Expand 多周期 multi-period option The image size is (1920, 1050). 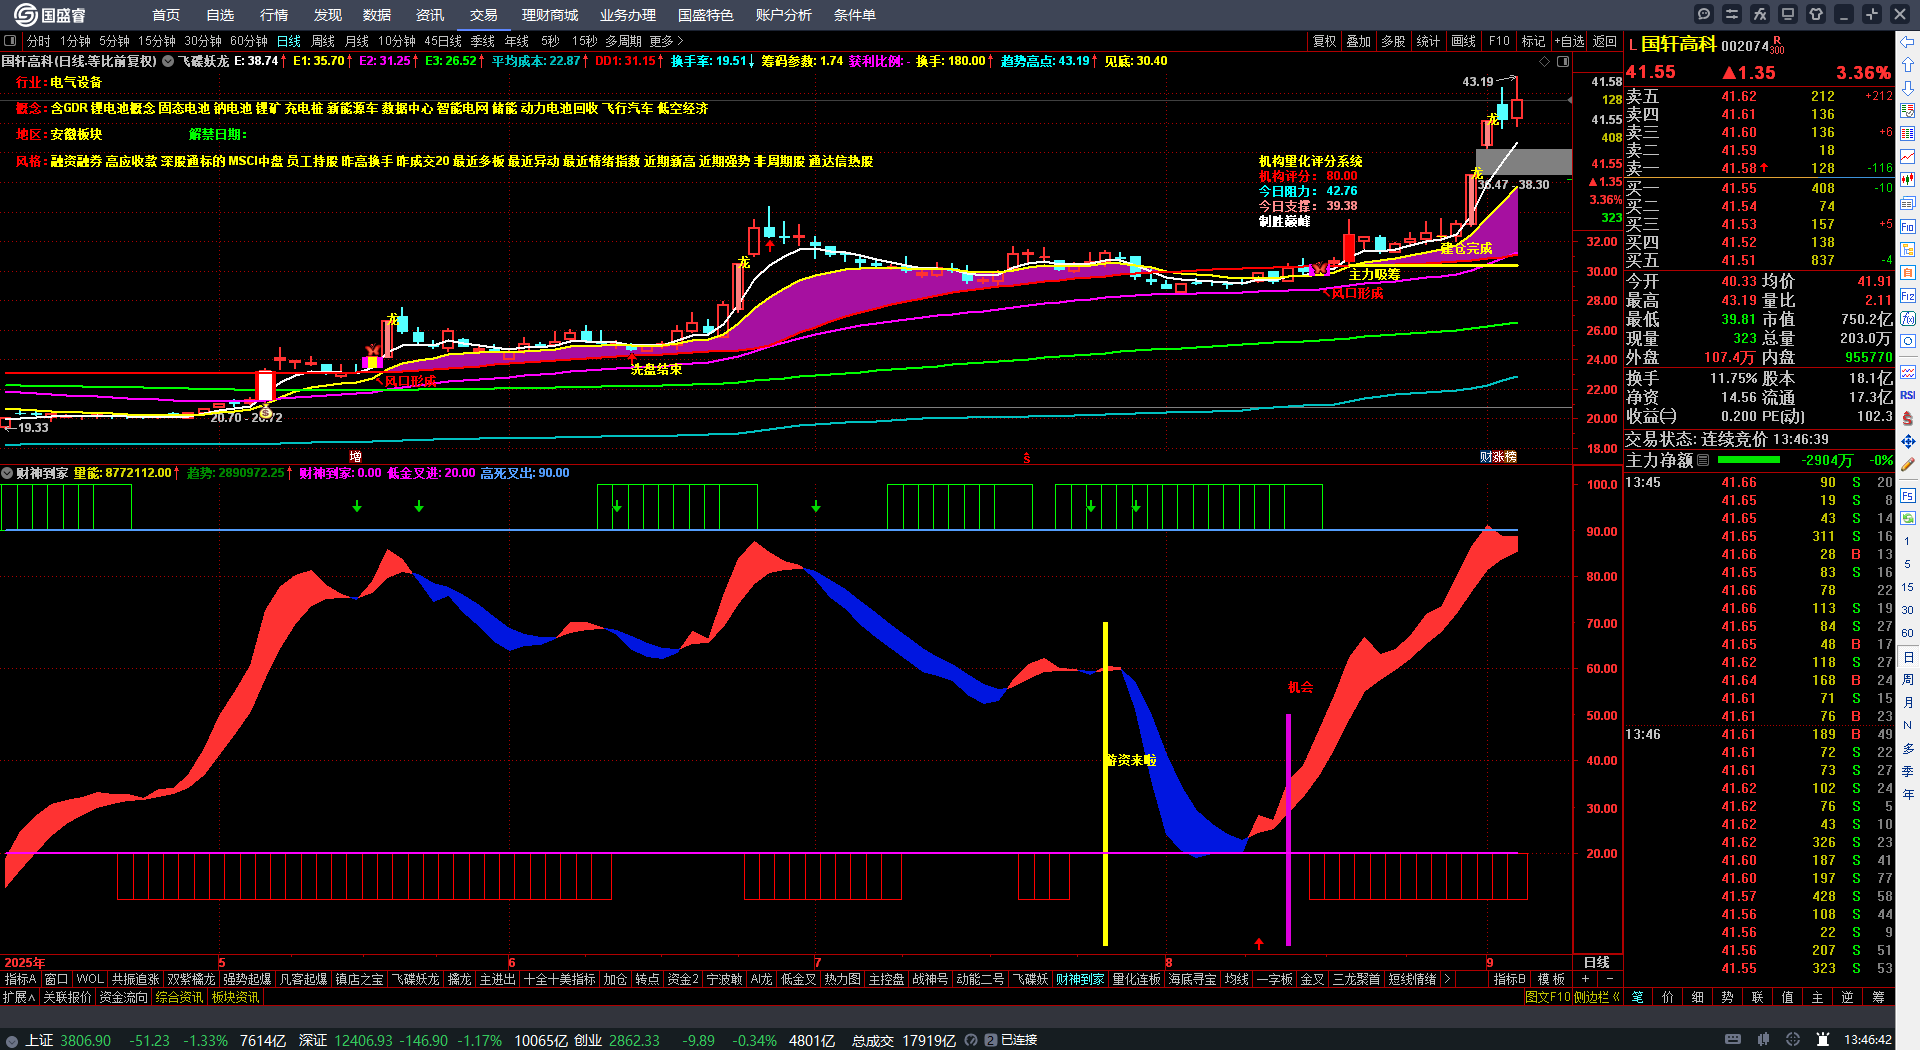(623, 41)
